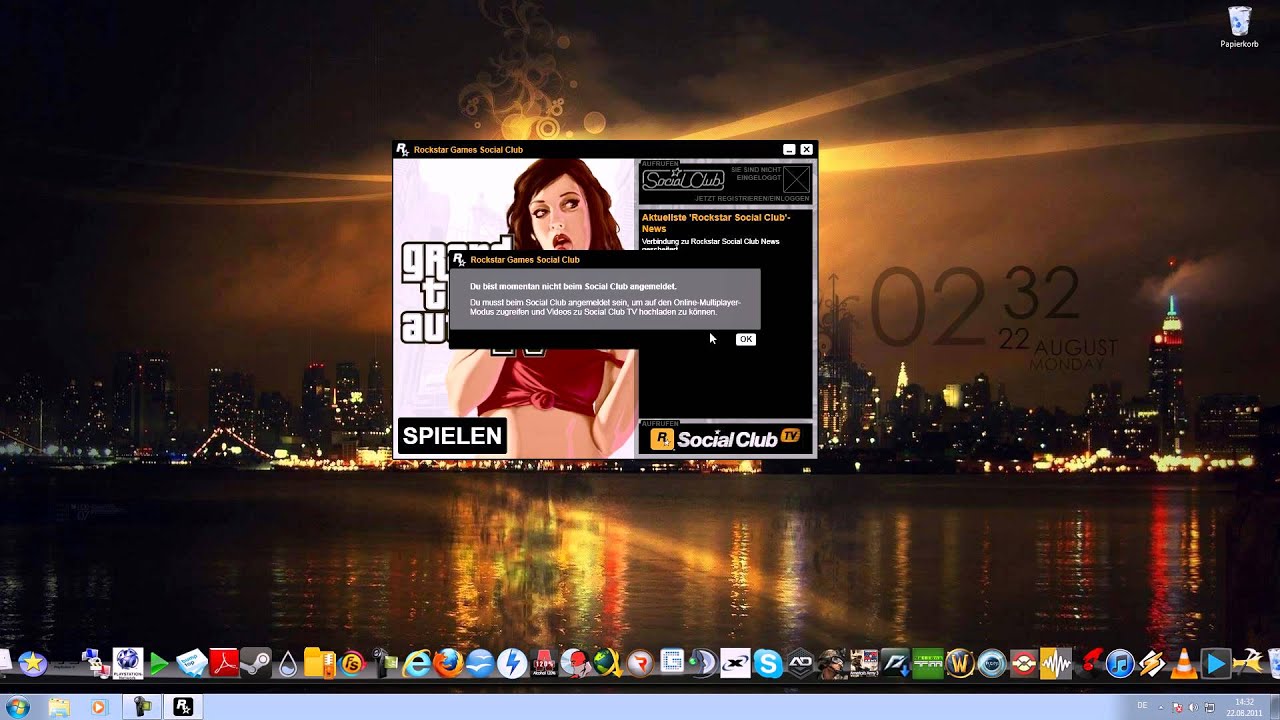This screenshot has width=1280, height=720.
Task: Click the 'Aktuellste Rockstar Social Club-News' heading
Action: coord(716,222)
